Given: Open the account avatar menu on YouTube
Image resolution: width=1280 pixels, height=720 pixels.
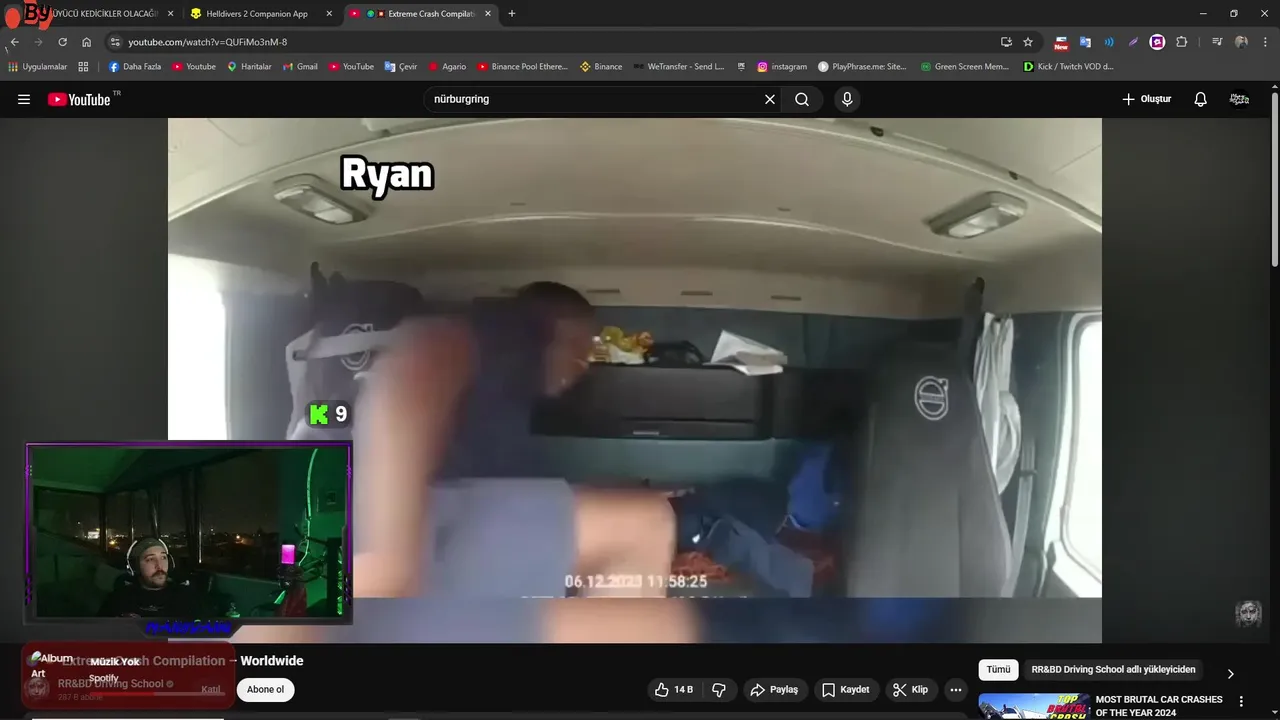Looking at the screenshot, I should [x=1239, y=99].
